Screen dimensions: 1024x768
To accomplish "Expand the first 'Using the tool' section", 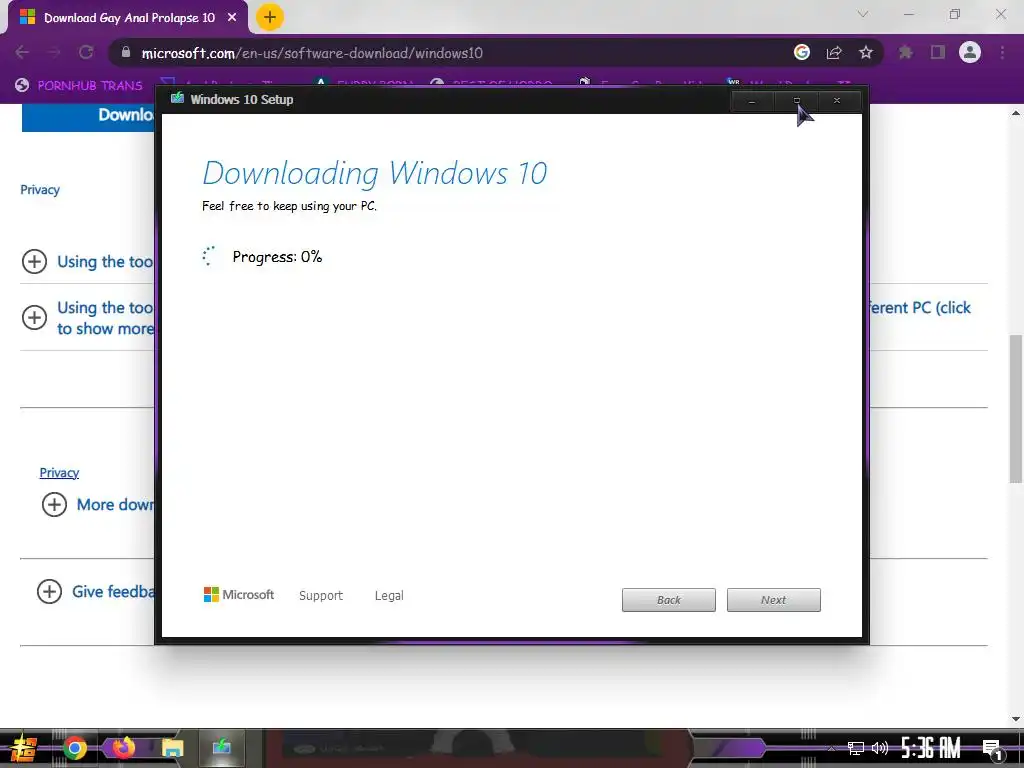I will click(34, 261).
